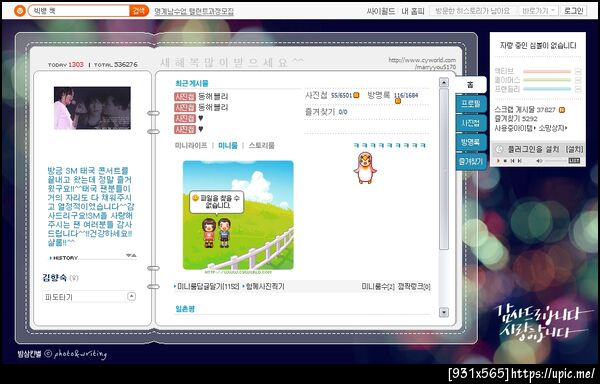Click the disc icon in music player
This screenshot has width=600, height=384.
[499, 149]
